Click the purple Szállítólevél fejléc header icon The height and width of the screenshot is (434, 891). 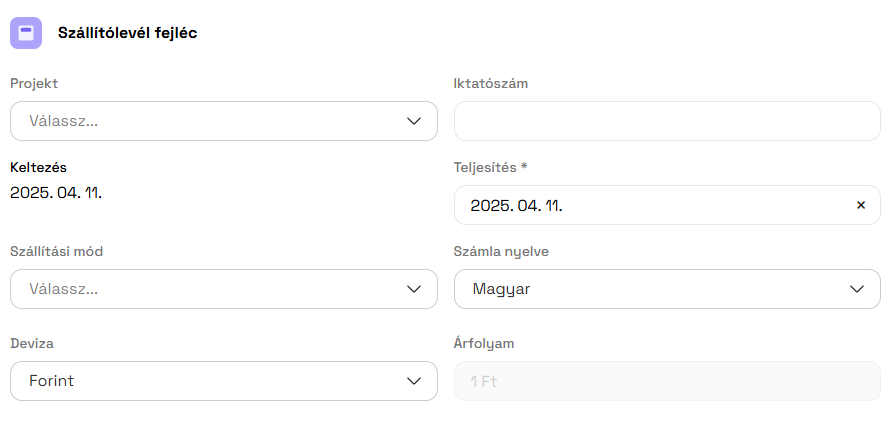coord(26,33)
